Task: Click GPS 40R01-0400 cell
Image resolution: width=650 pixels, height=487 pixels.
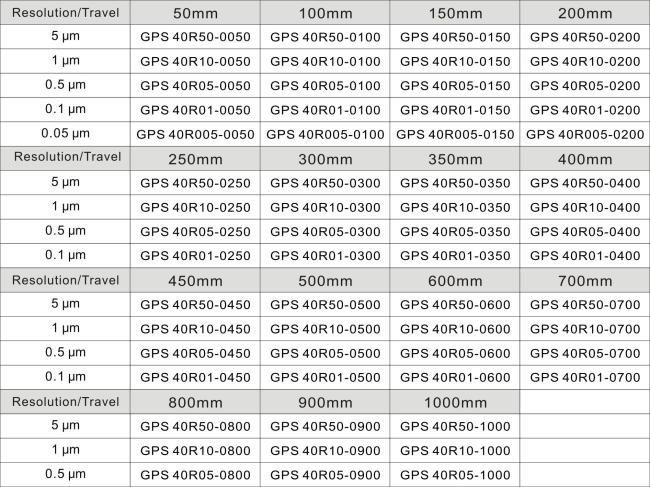Action: click(x=585, y=256)
